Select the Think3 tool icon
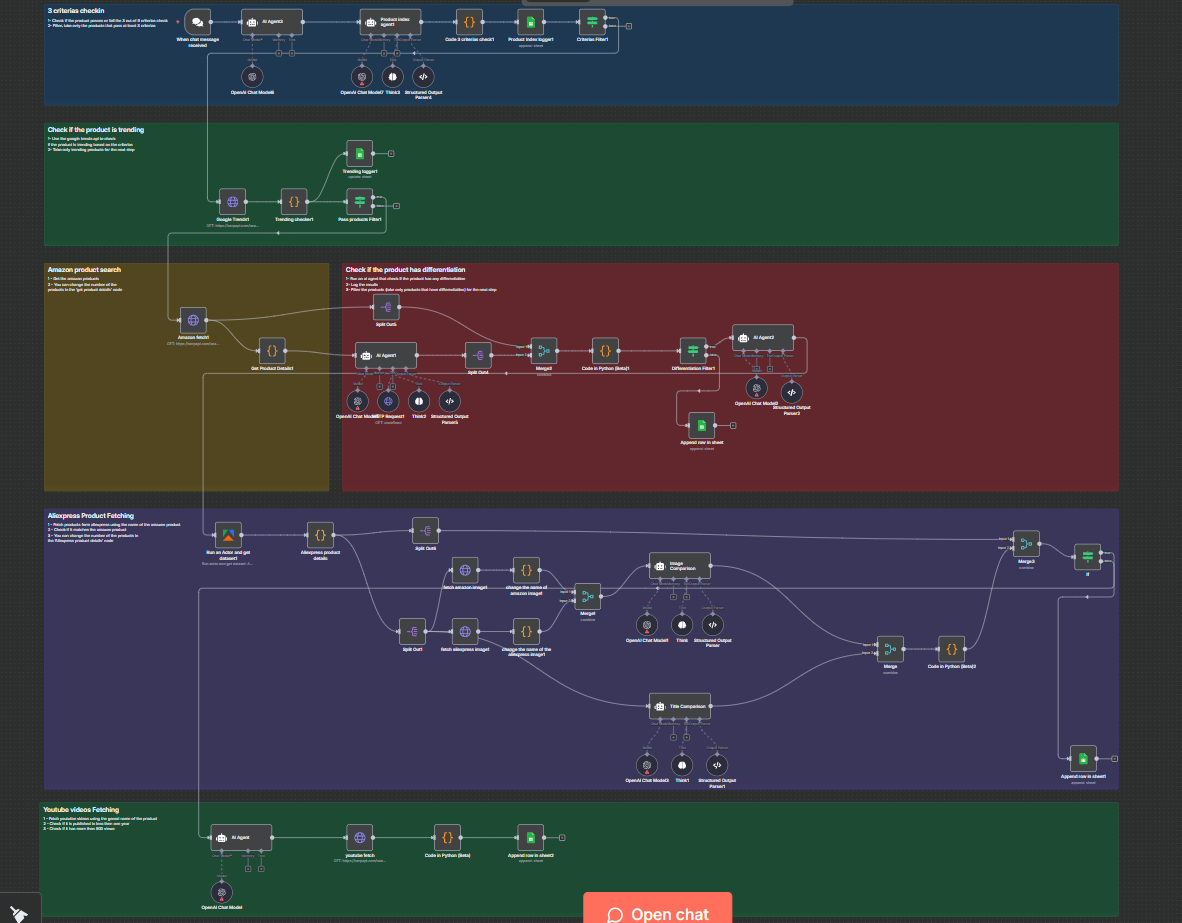The height and width of the screenshot is (923, 1182). [390, 75]
